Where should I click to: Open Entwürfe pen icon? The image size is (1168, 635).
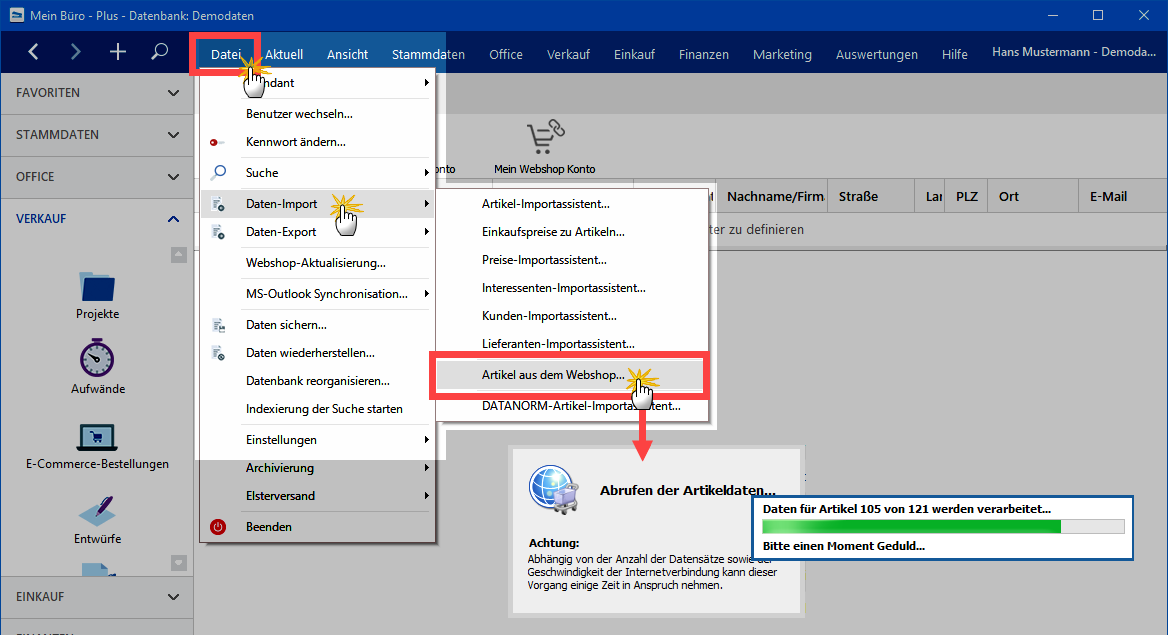coord(97,511)
